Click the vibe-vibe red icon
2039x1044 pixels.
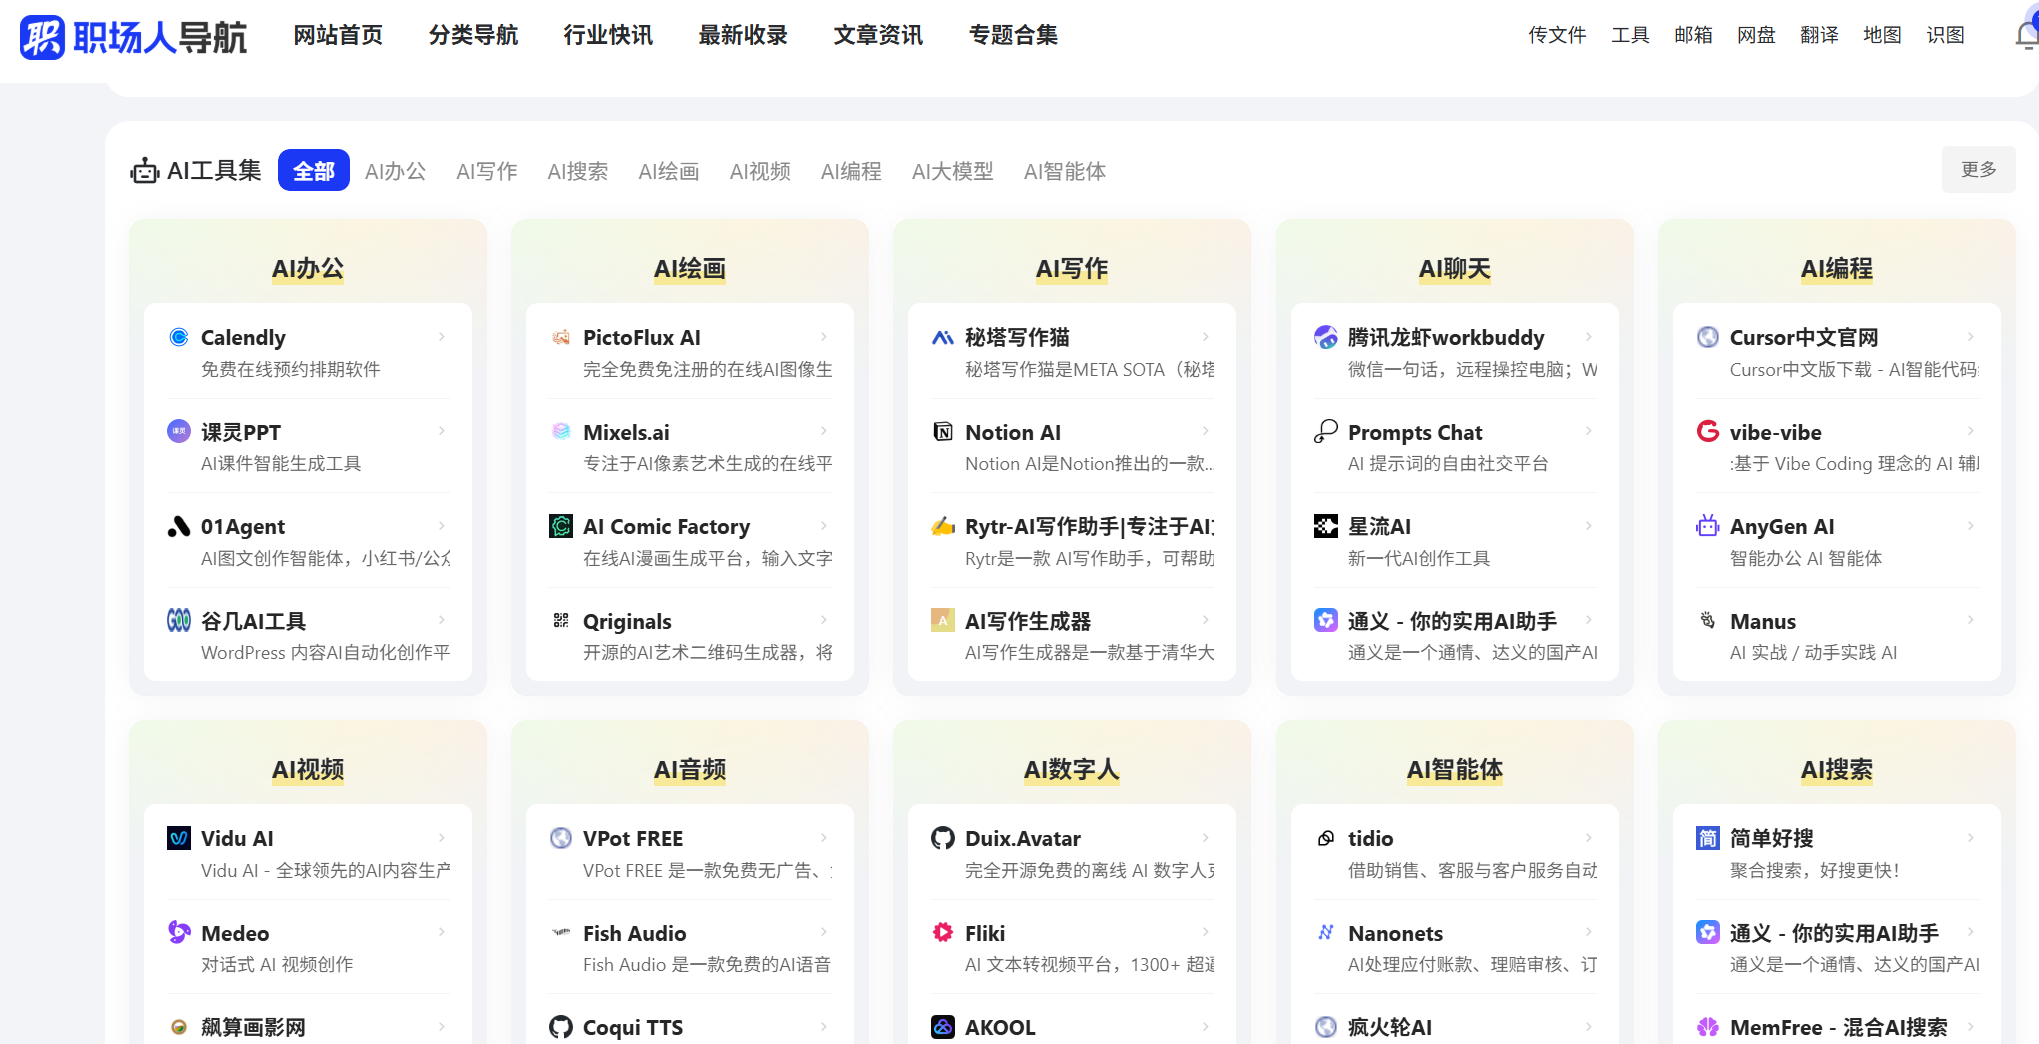(x=1708, y=431)
